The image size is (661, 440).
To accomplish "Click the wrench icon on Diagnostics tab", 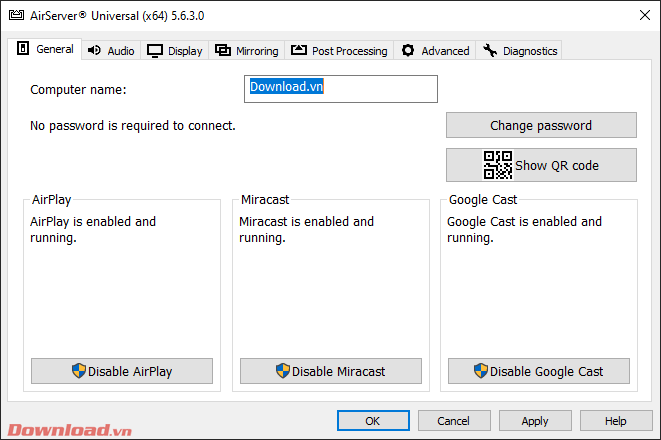I will [x=490, y=51].
